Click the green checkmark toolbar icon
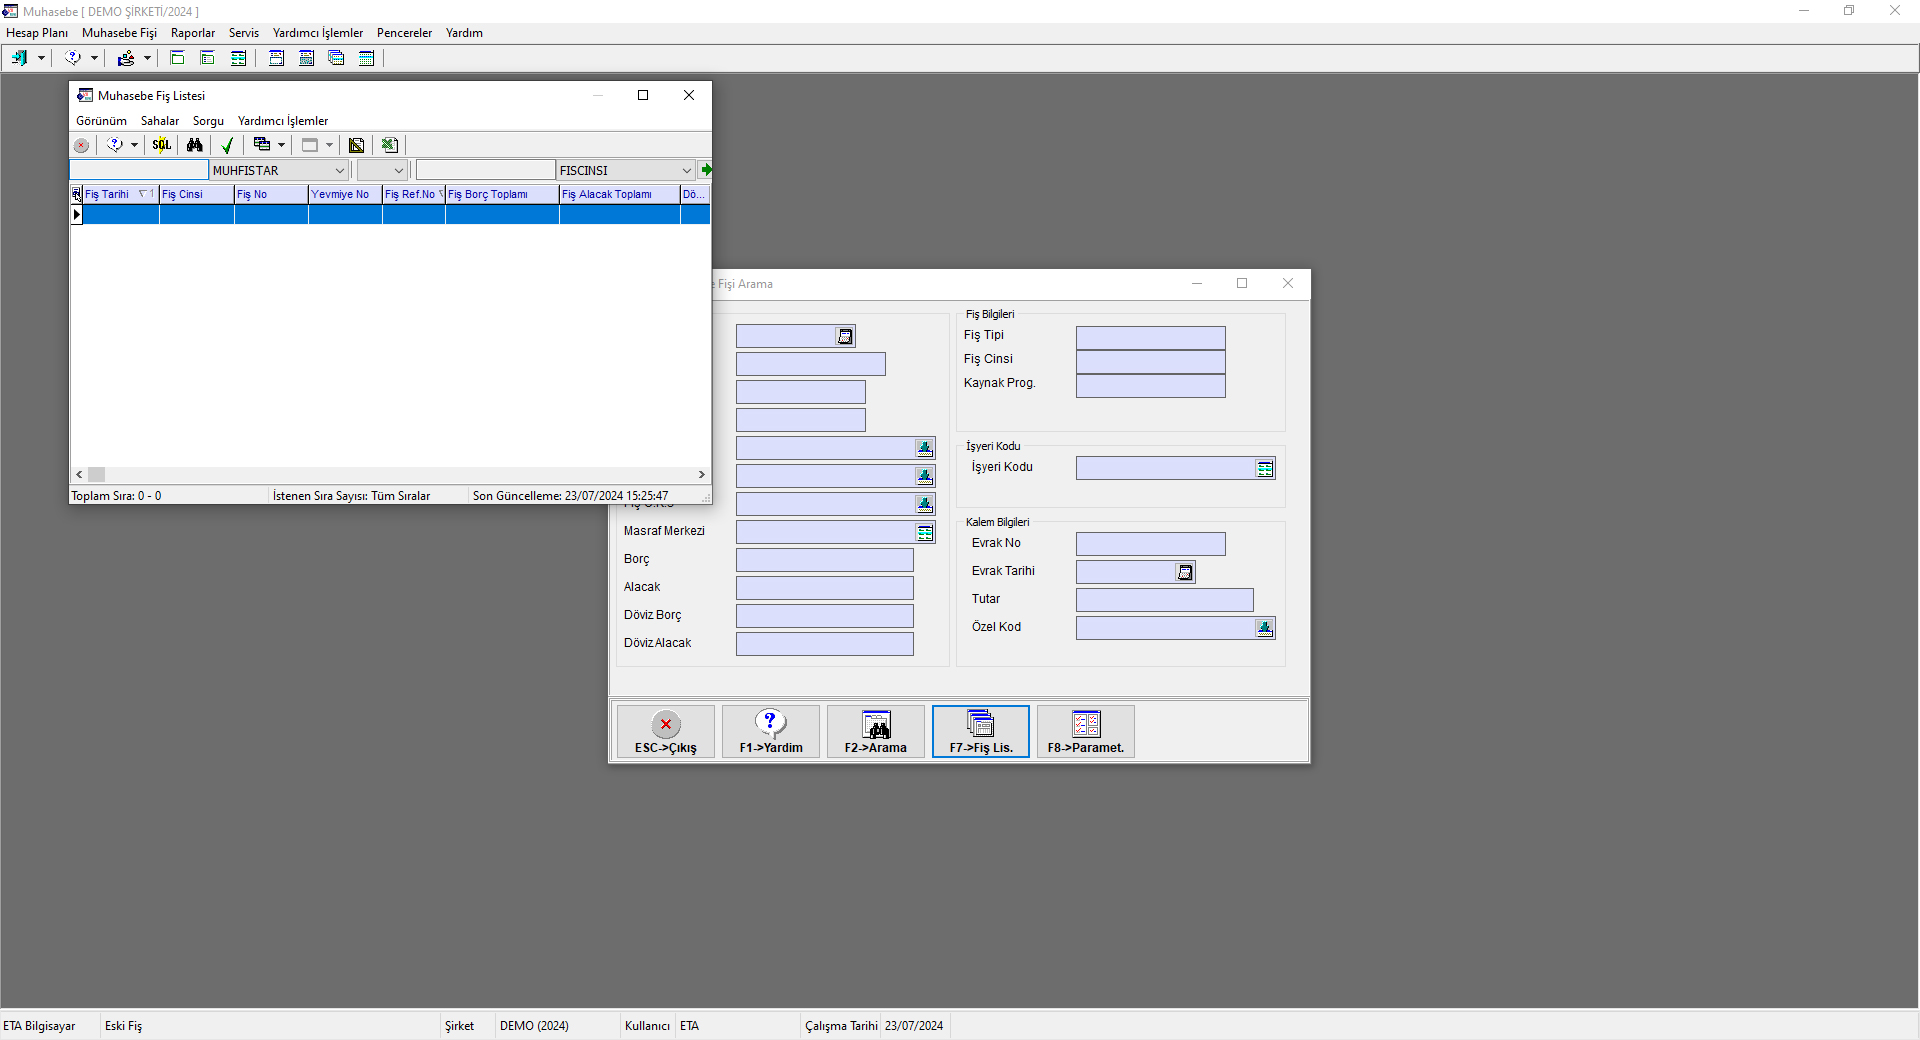This screenshot has width=1920, height=1040. pyautogui.click(x=227, y=145)
